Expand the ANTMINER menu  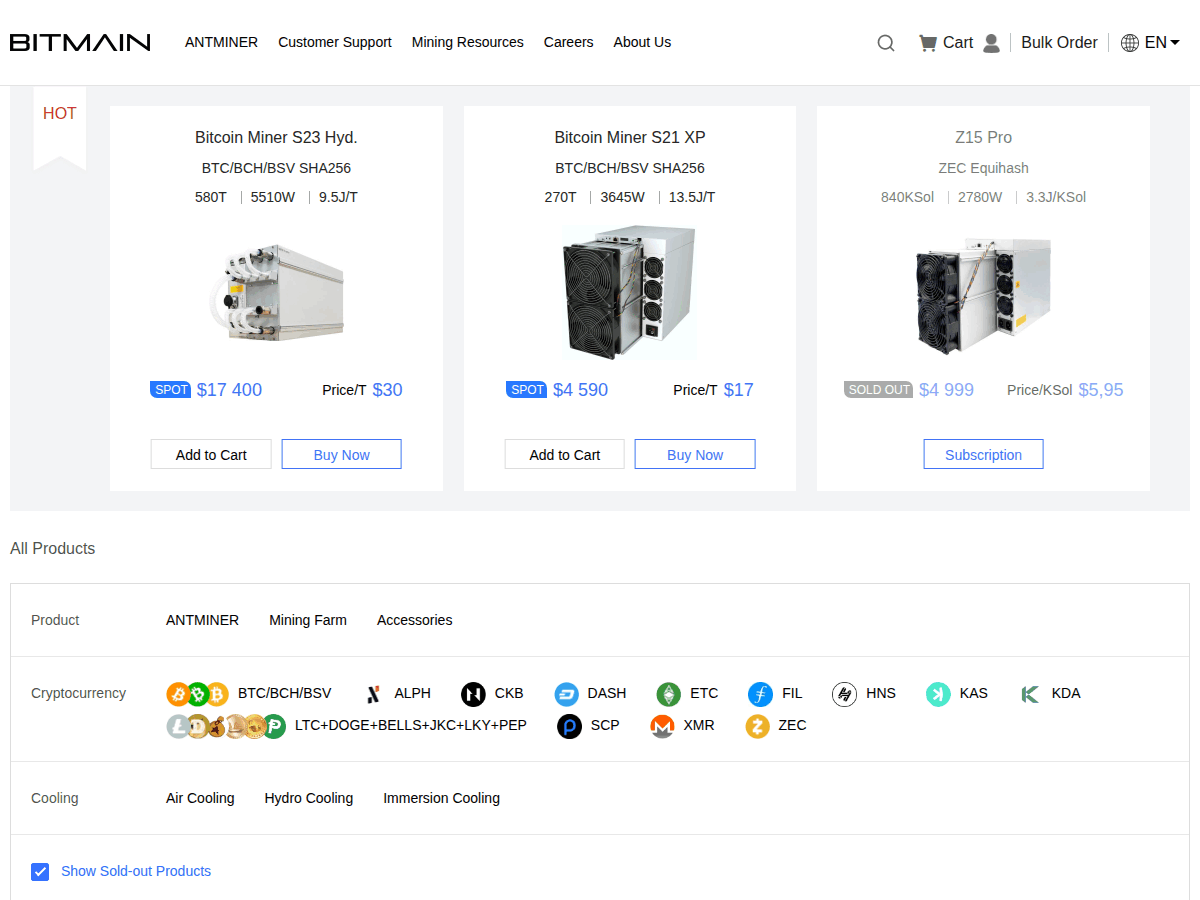click(x=221, y=42)
